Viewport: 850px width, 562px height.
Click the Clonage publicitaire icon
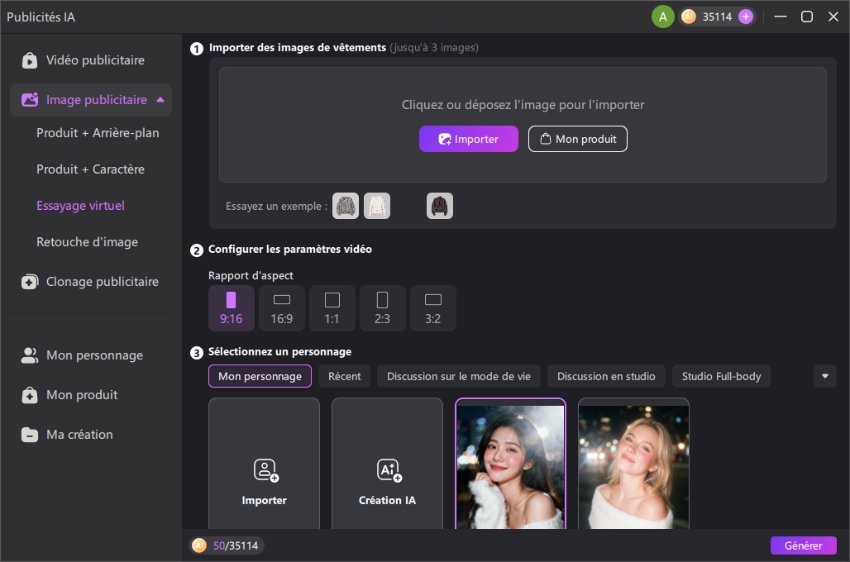click(x=29, y=282)
